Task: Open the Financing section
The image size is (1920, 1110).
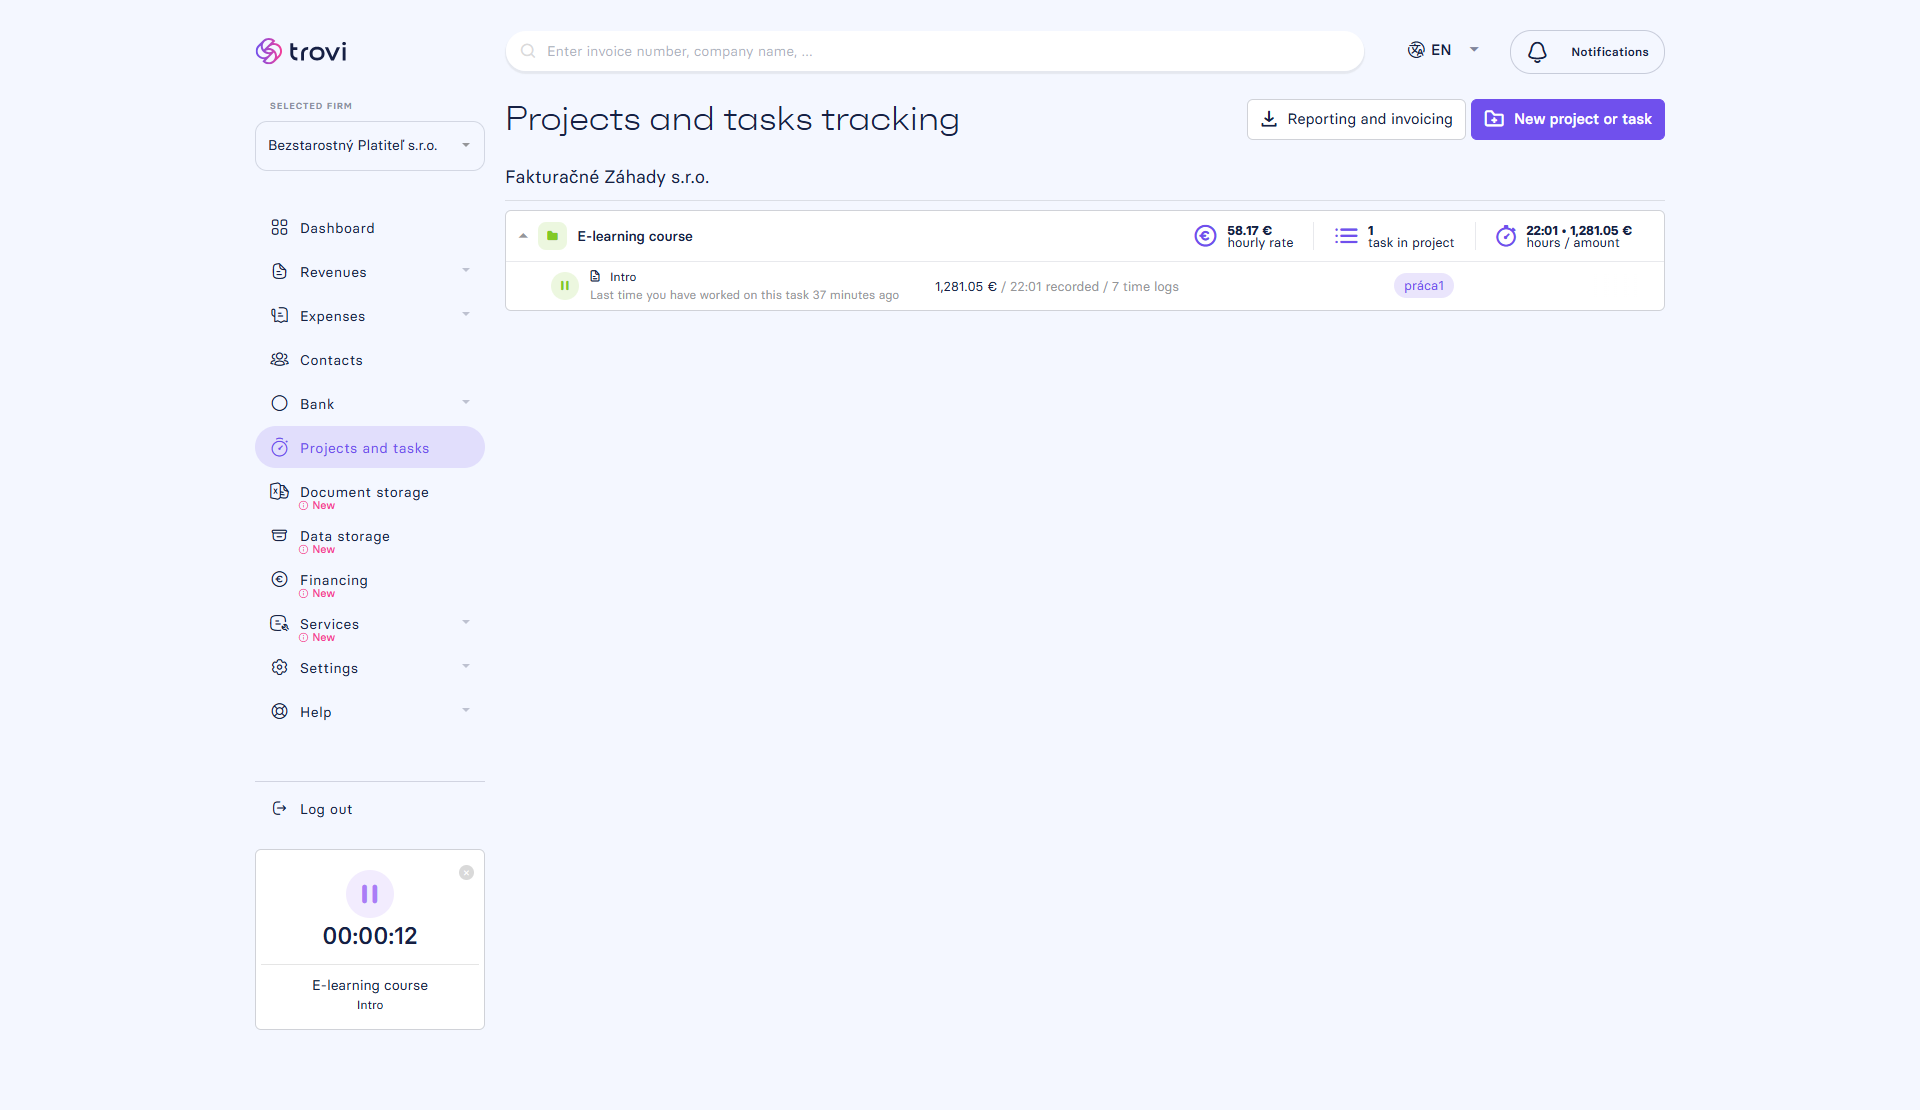Action: [370, 580]
